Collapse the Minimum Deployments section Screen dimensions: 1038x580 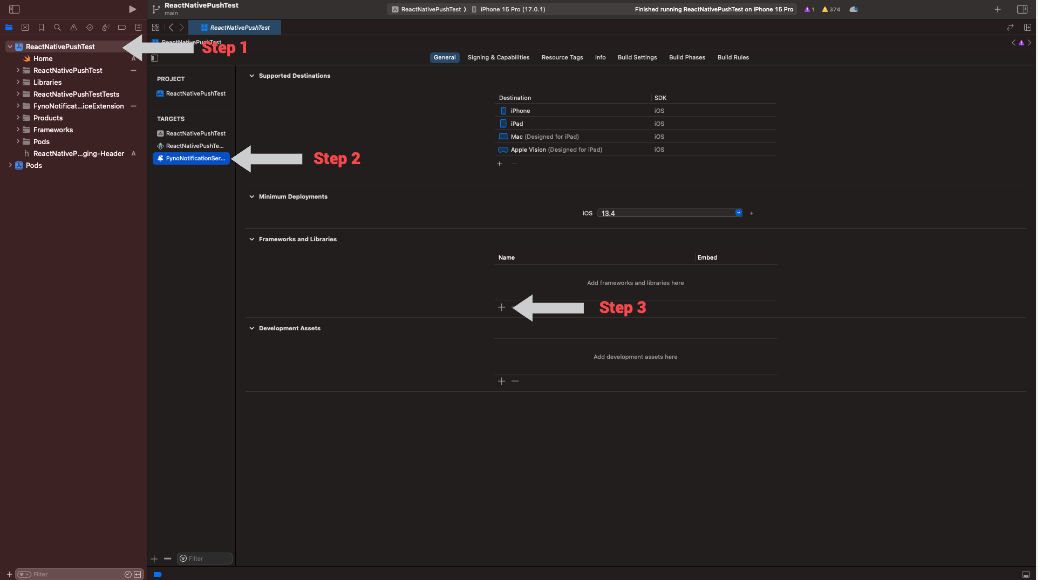point(252,197)
